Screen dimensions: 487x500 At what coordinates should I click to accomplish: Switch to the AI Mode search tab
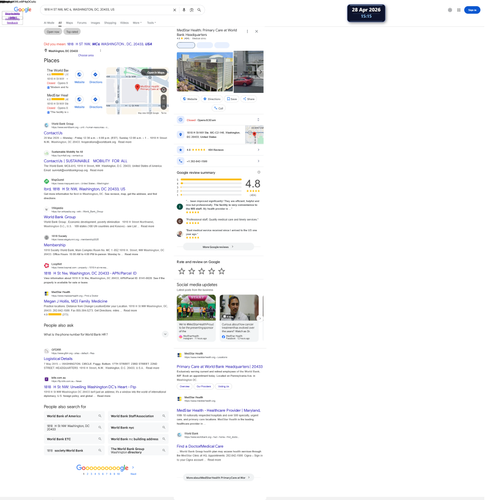[x=49, y=23]
